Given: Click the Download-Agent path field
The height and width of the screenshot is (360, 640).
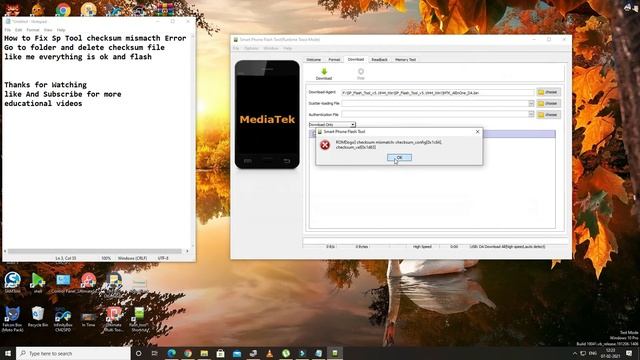Looking at the screenshot, I should coord(438,93).
